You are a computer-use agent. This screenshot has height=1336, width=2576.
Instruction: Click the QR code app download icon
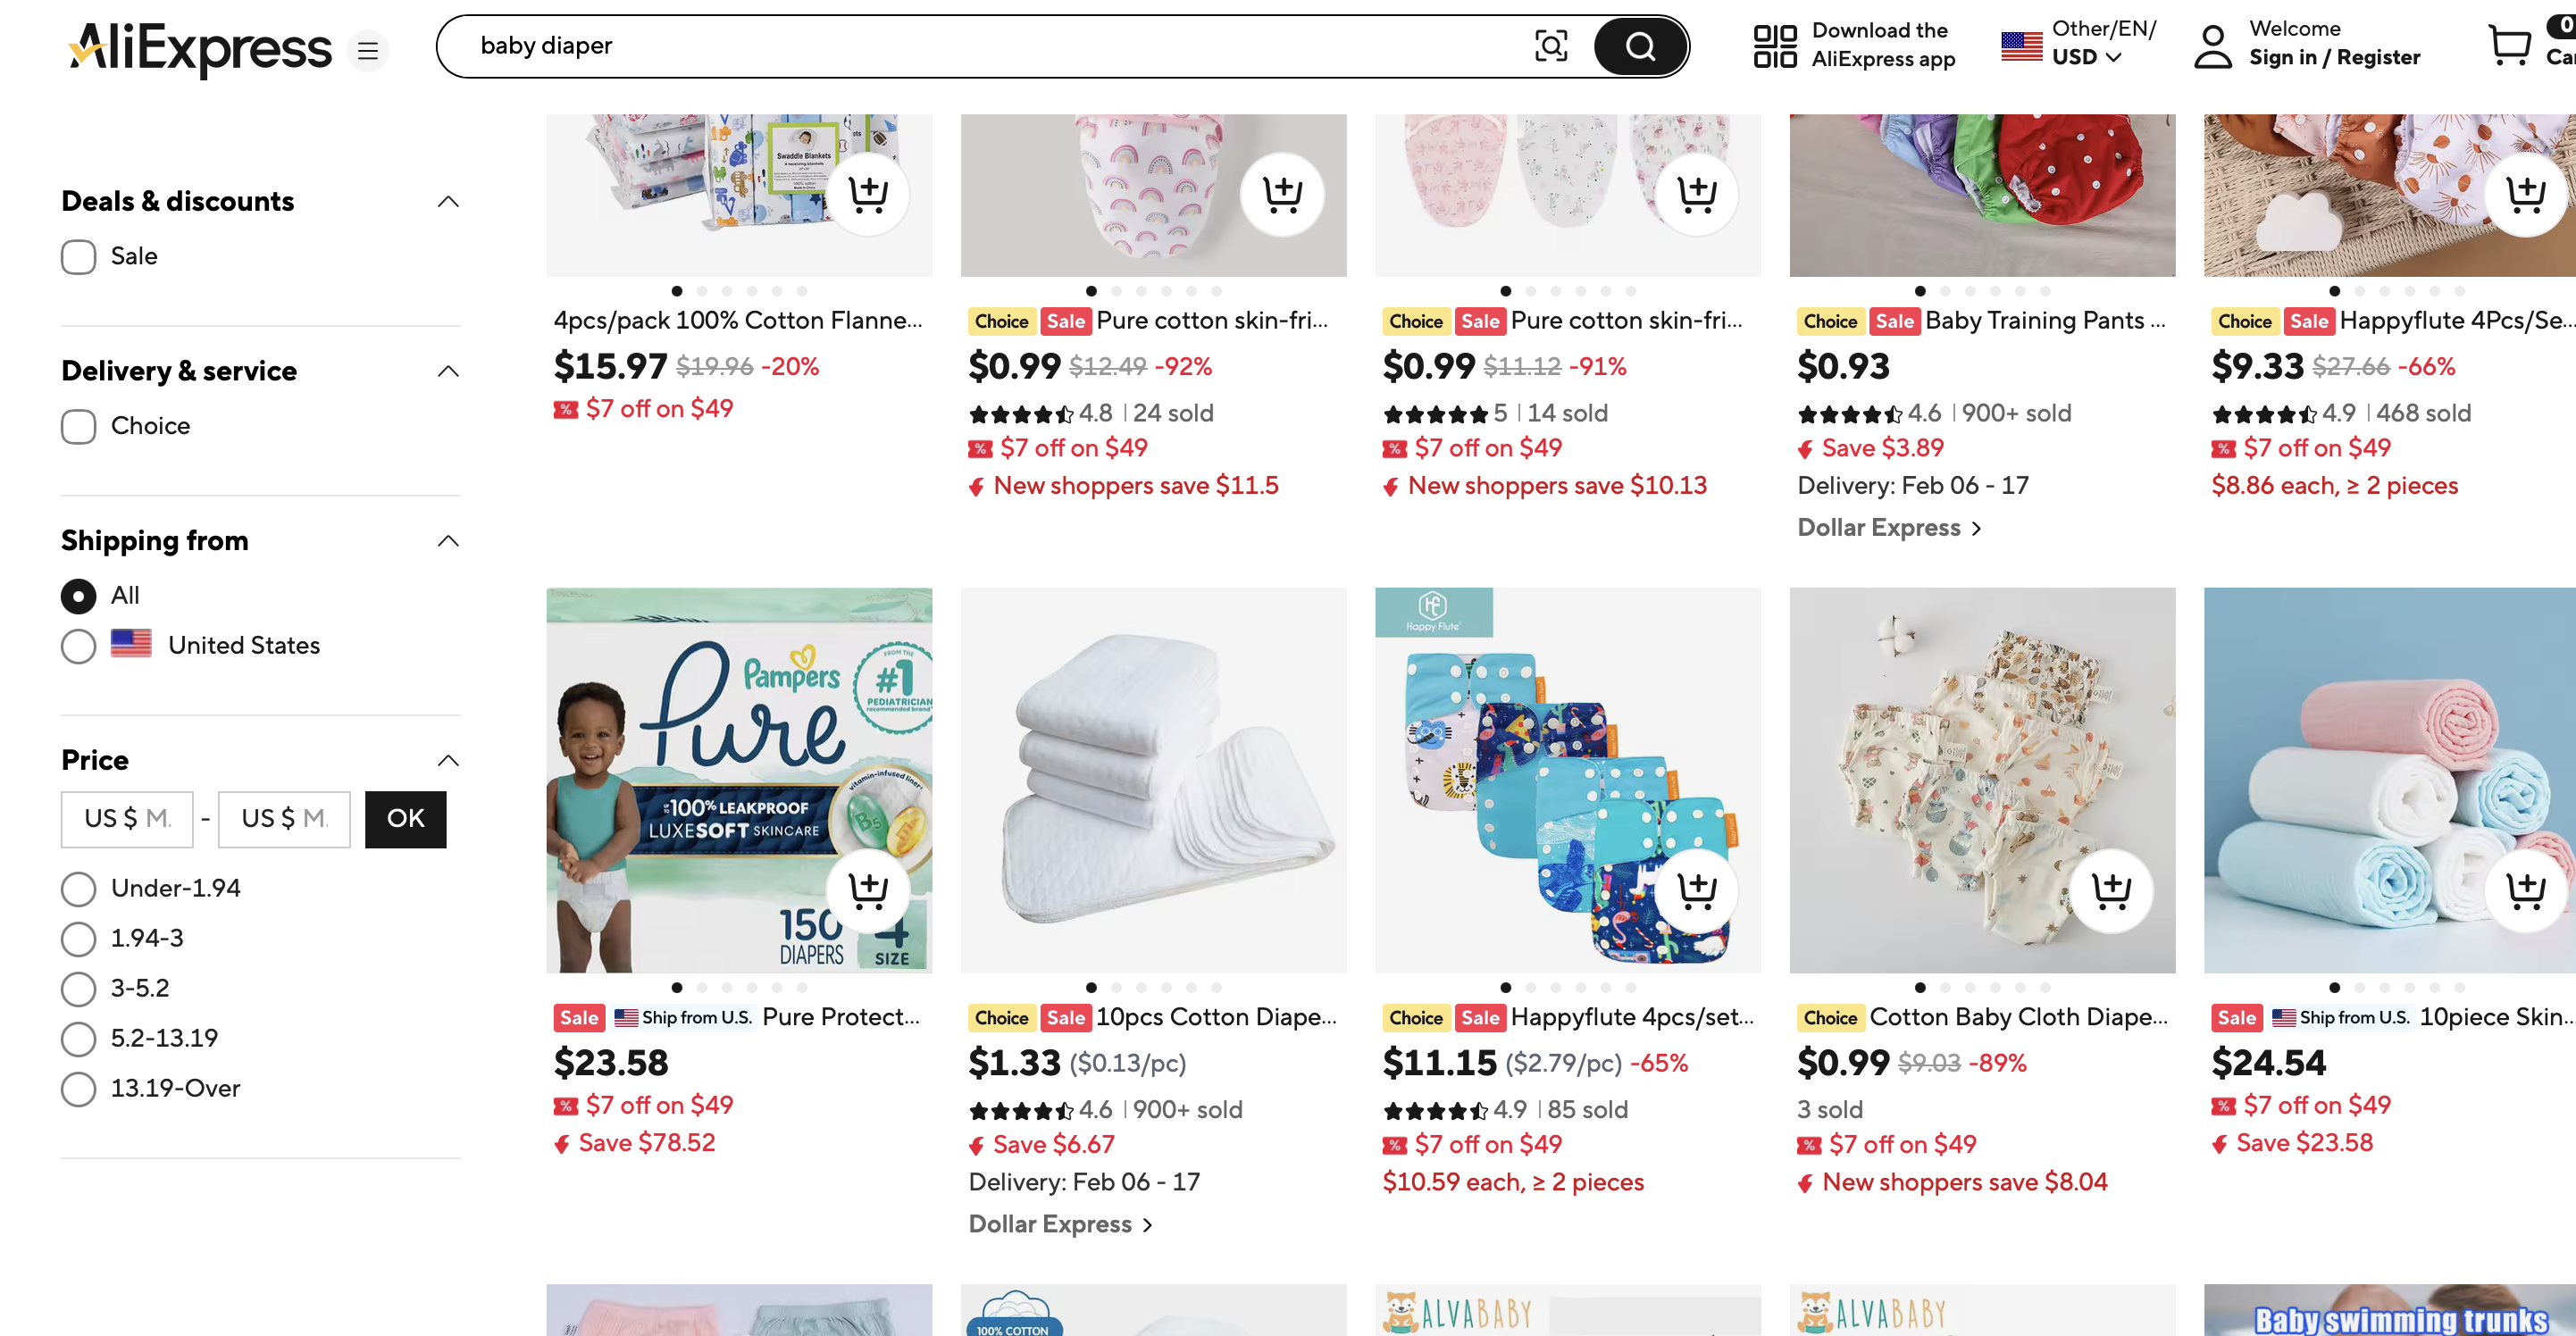coord(1774,46)
